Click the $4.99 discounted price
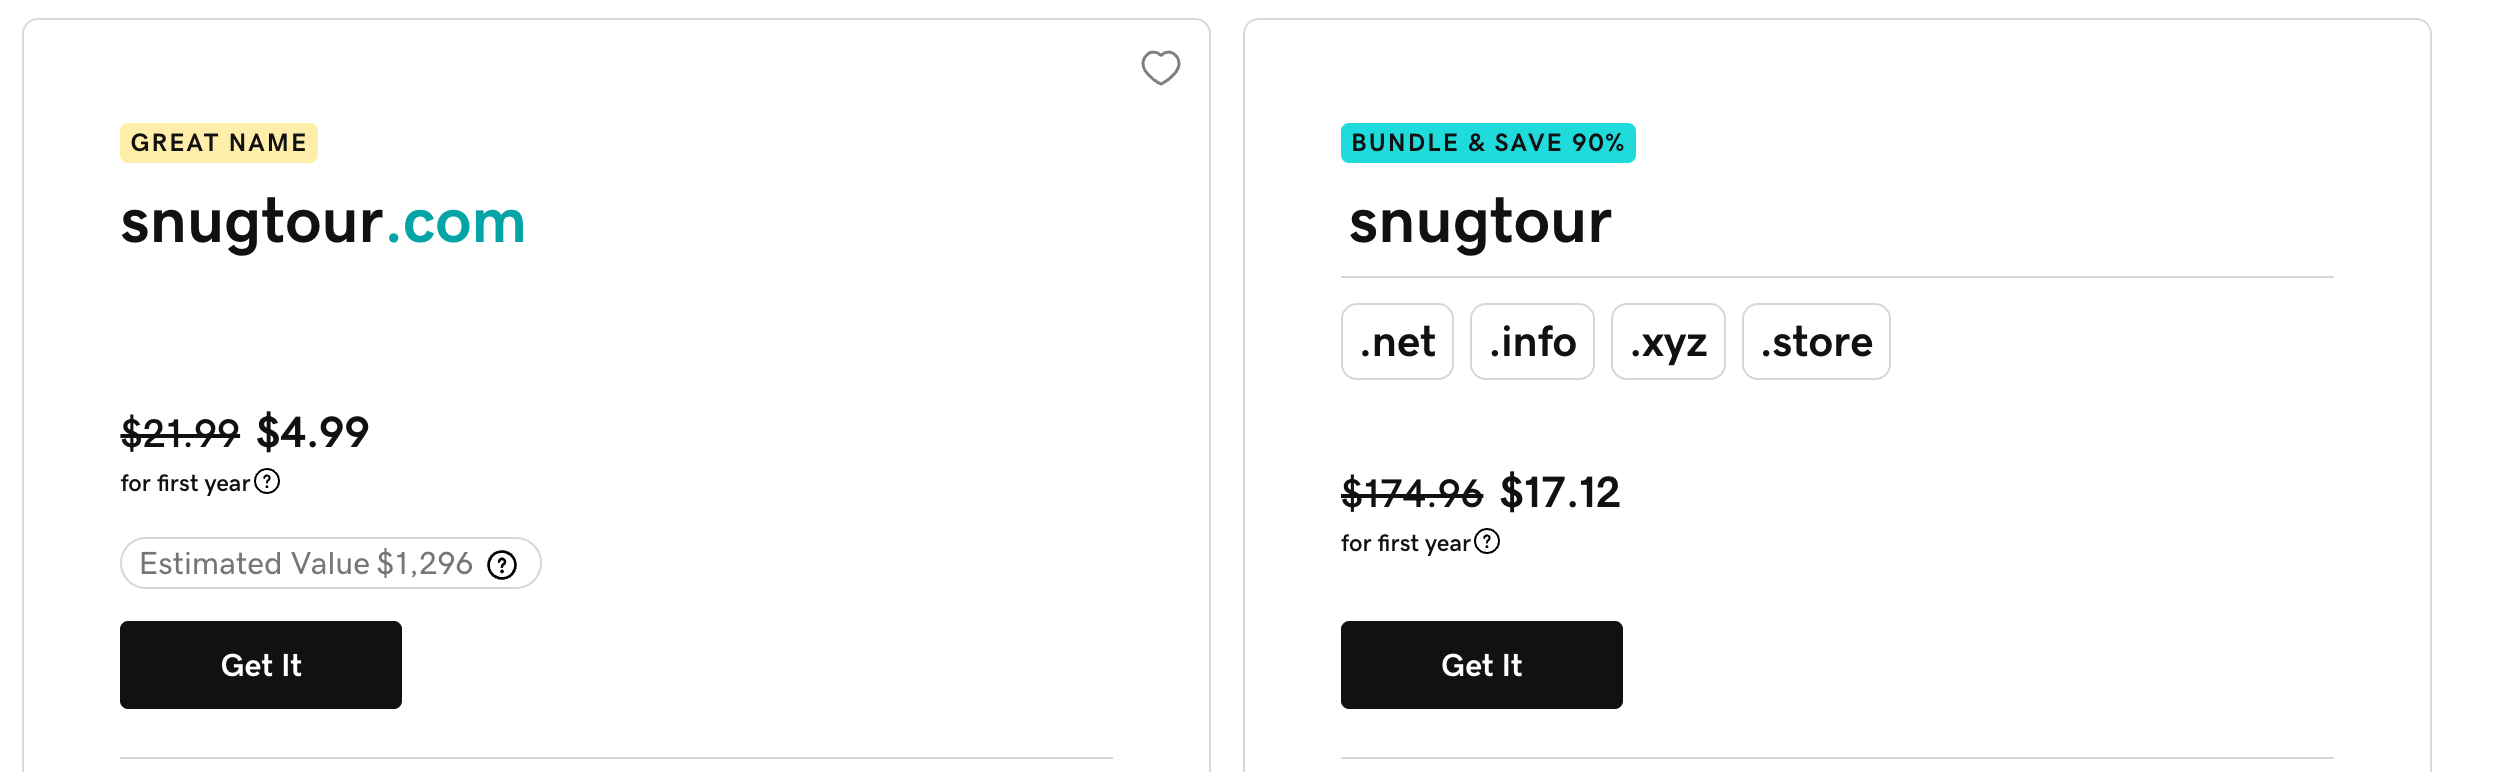 pyautogui.click(x=313, y=432)
